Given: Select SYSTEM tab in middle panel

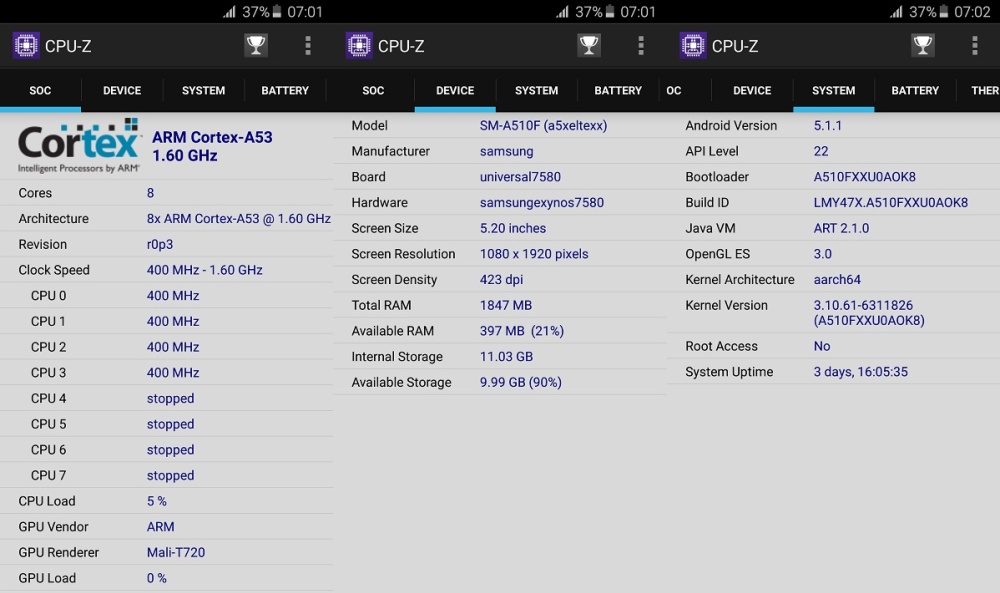Looking at the screenshot, I should pos(536,91).
